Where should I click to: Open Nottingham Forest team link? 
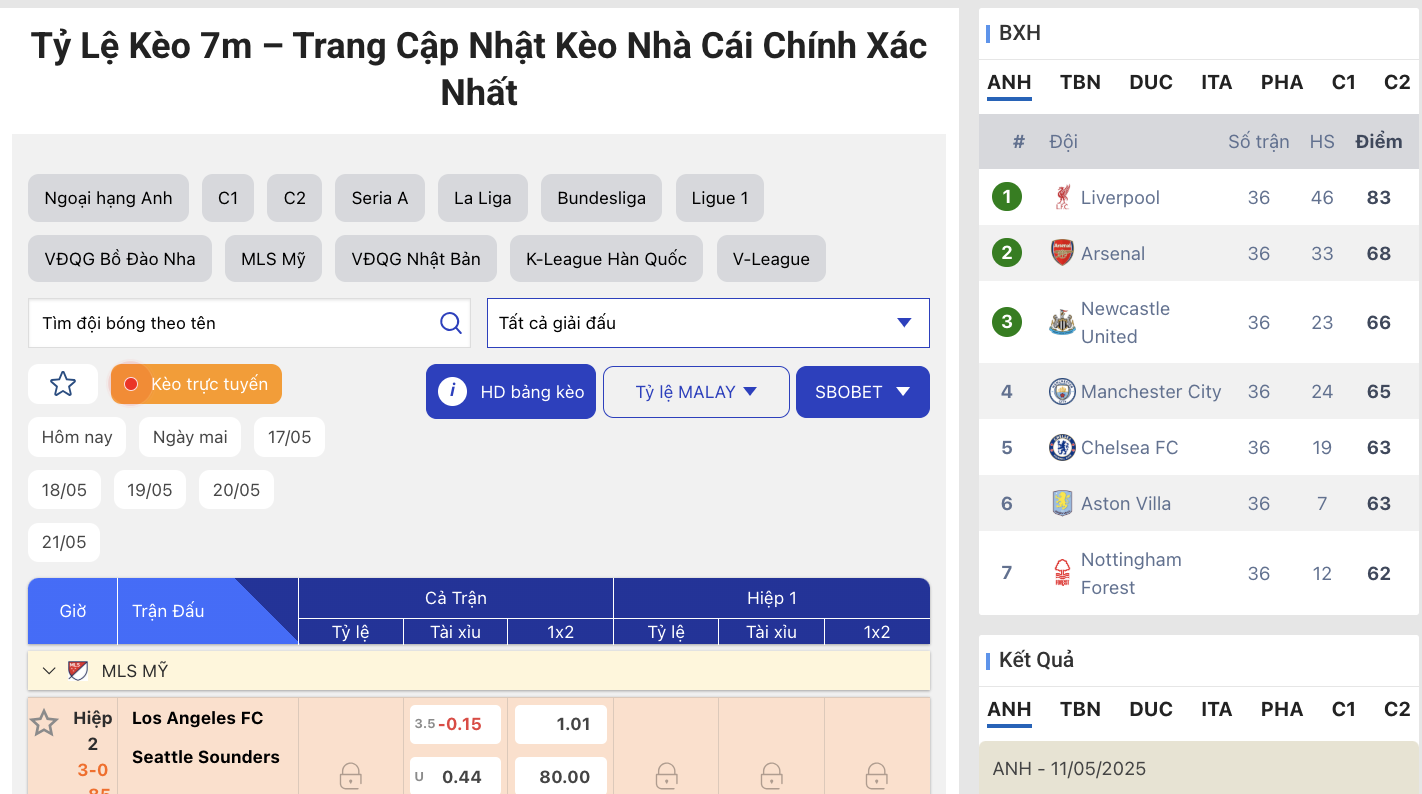(1131, 574)
